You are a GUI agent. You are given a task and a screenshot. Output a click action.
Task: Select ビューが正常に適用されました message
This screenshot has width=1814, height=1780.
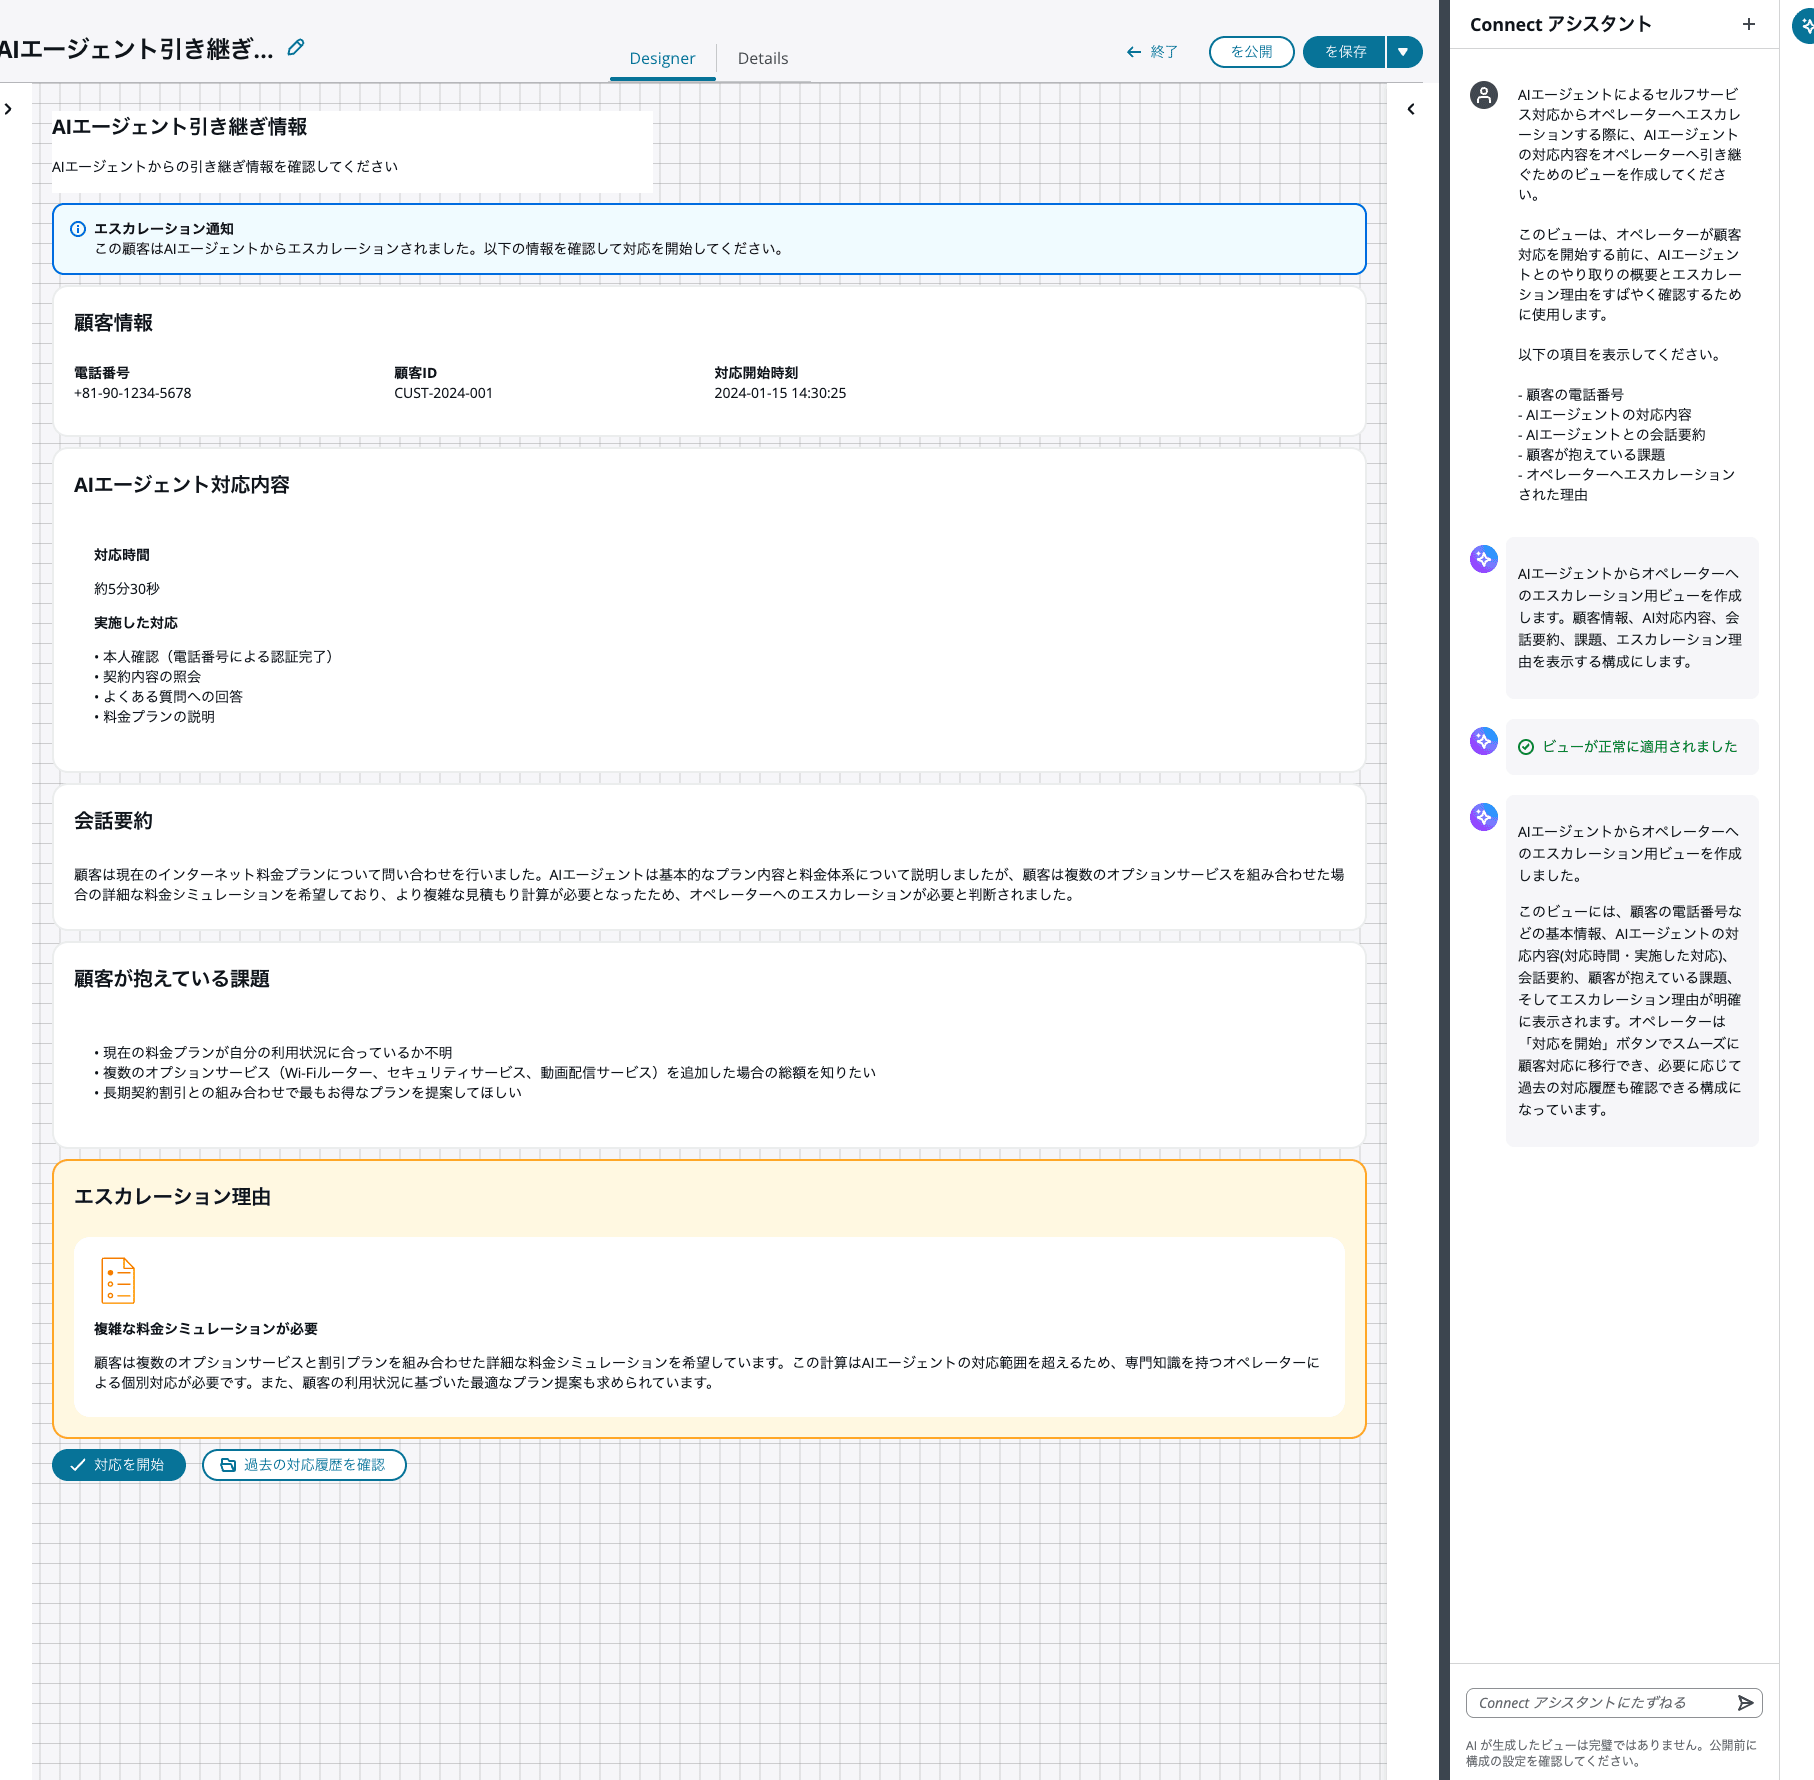pos(1640,747)
